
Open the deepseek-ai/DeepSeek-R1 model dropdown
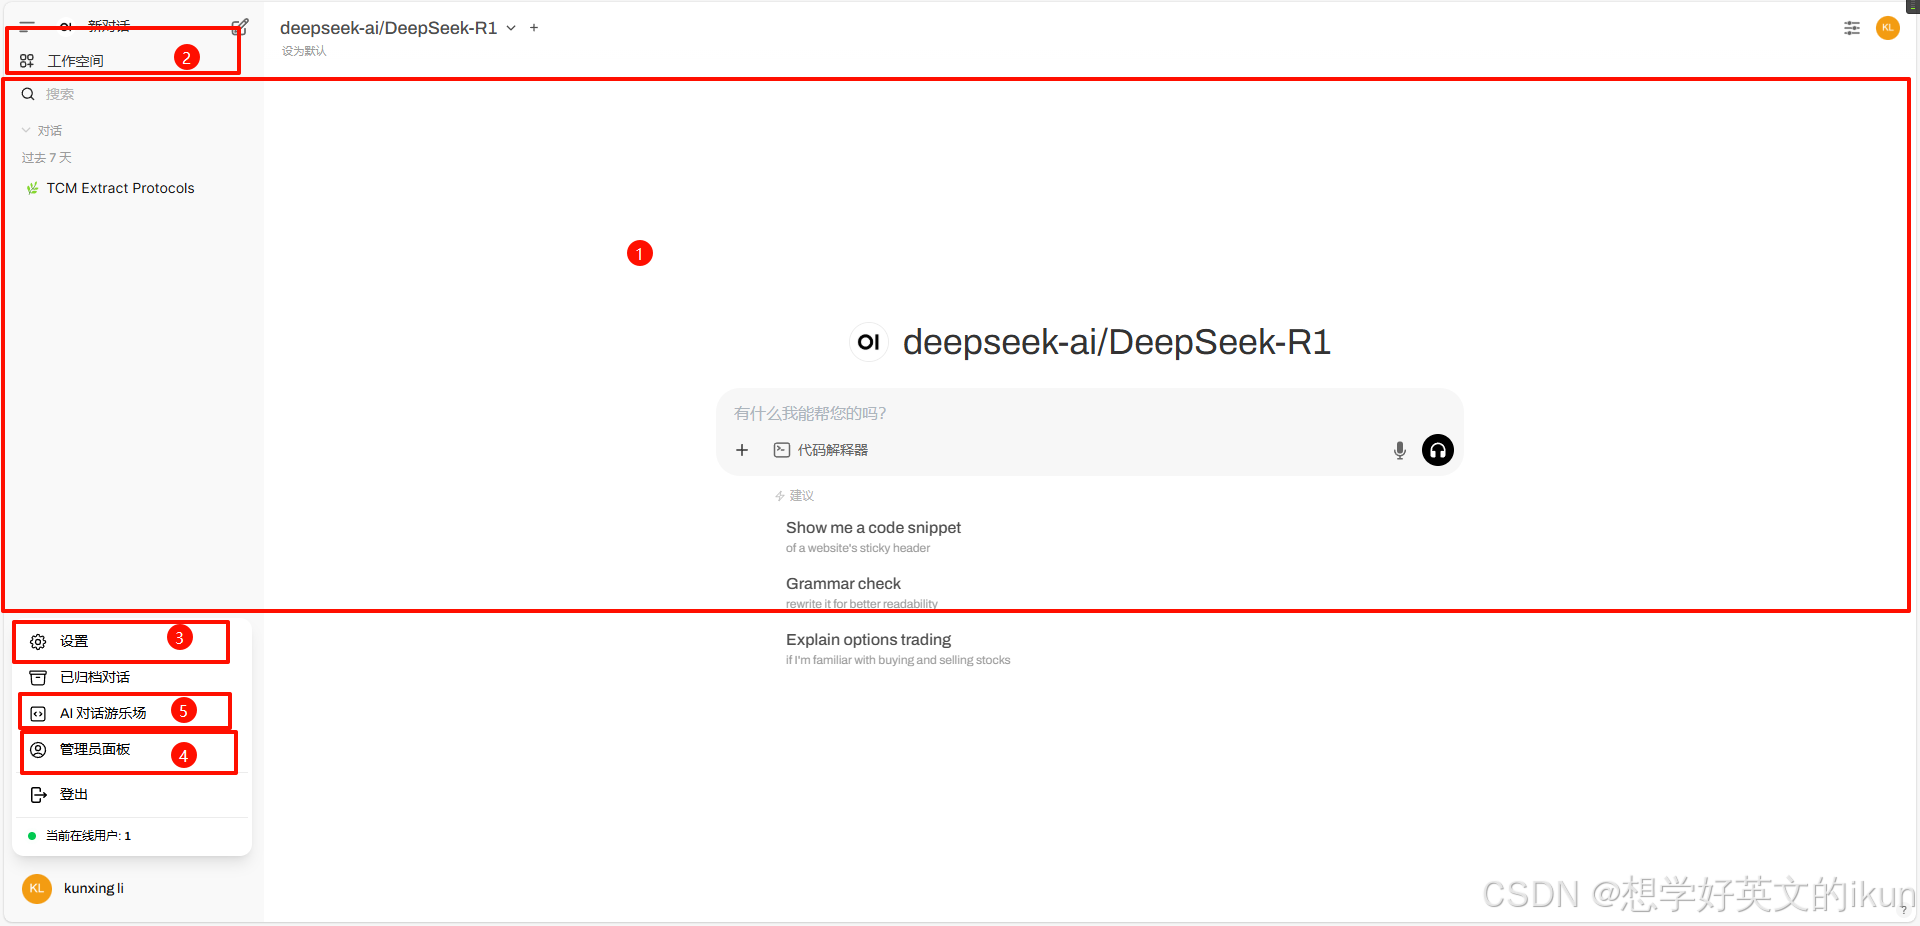coord(398,28)
